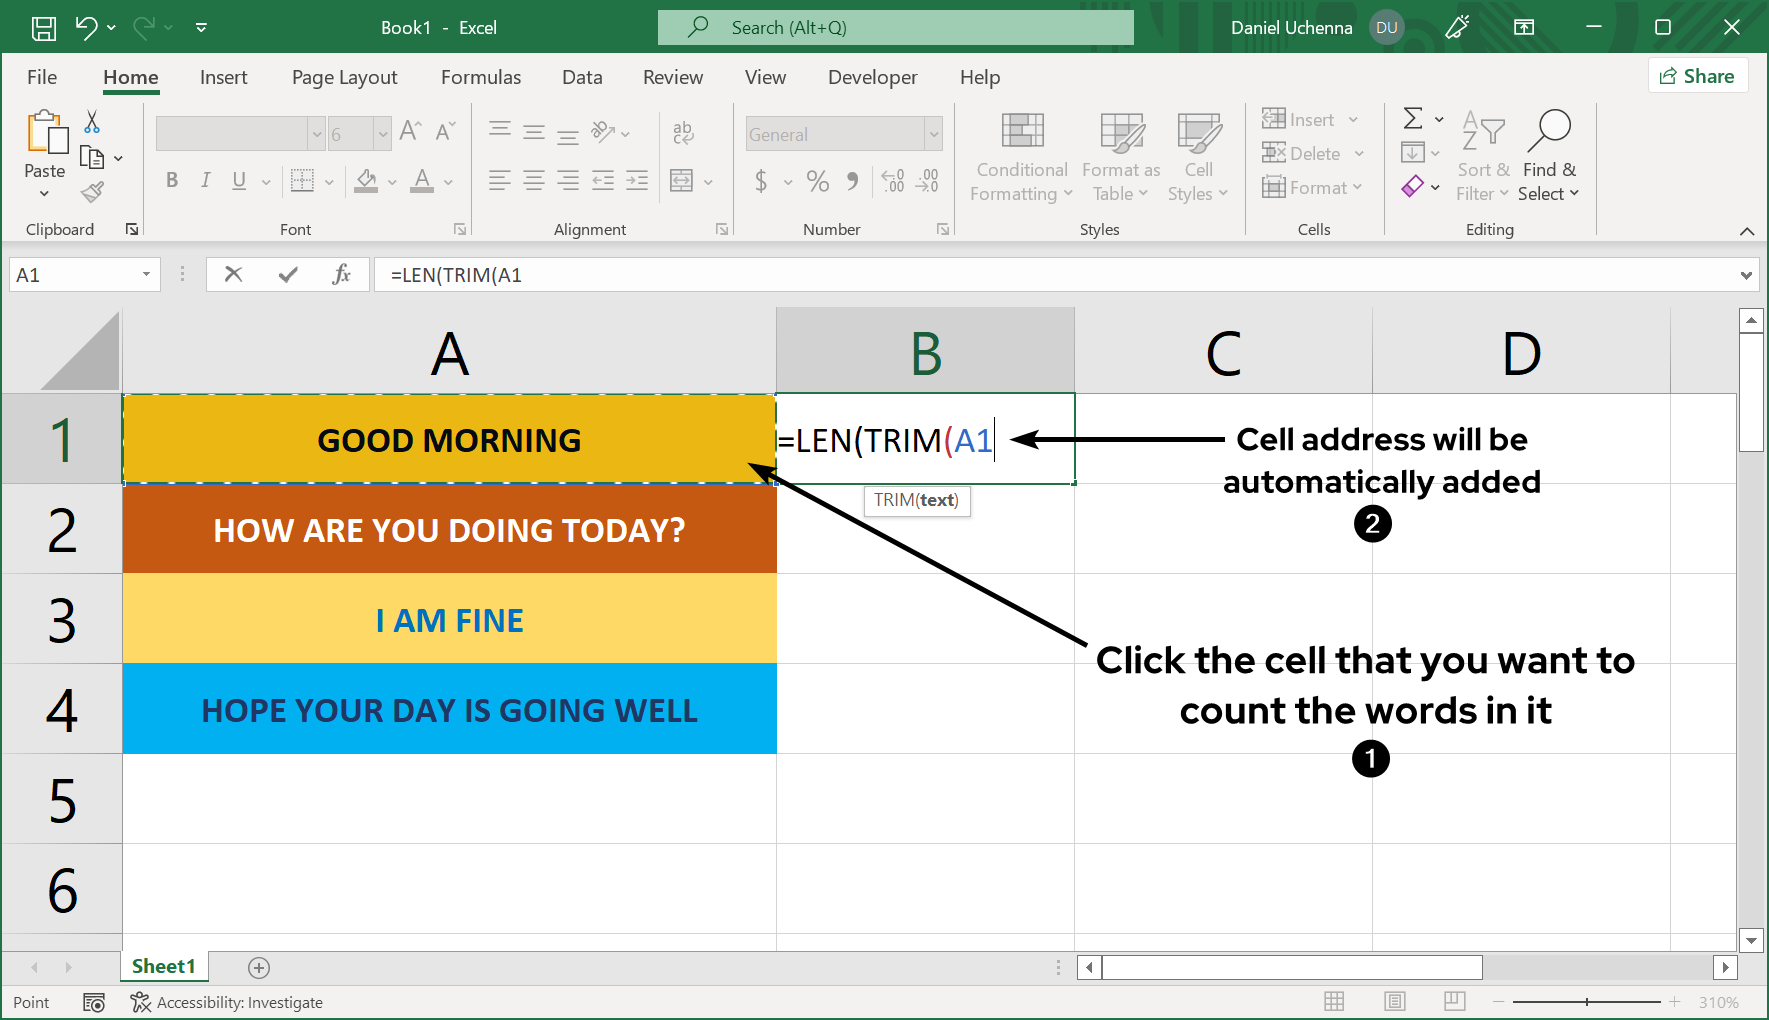
Task: Switch to Page Layout view in status bar
Action: [1395, 1001]
